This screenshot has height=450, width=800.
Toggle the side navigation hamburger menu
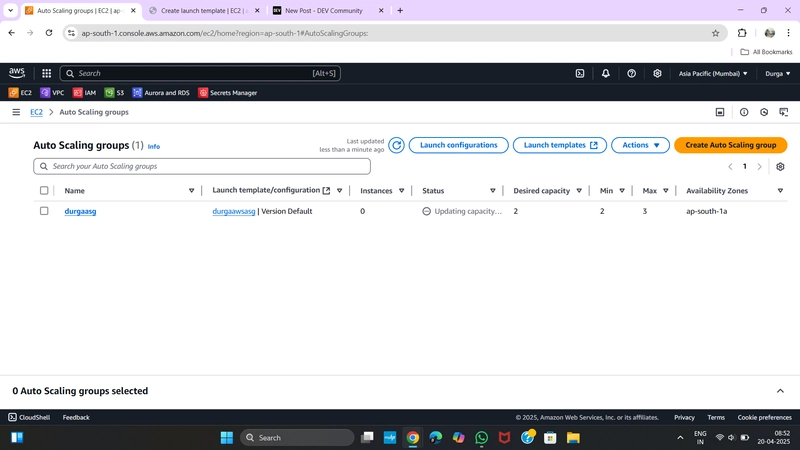pos(16,112)
